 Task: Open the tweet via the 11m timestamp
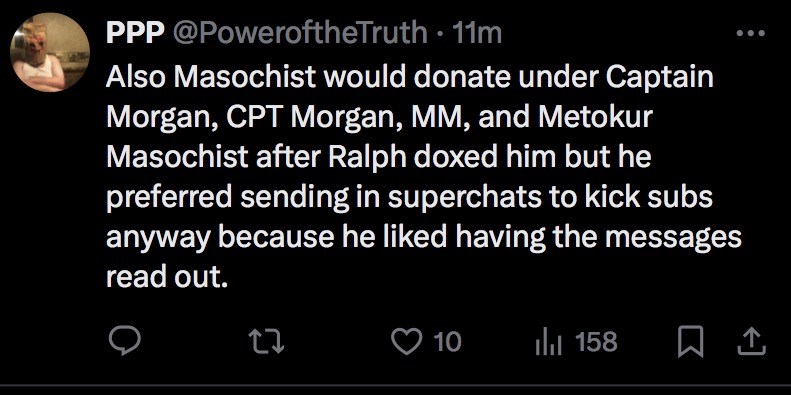click(477, 33)
